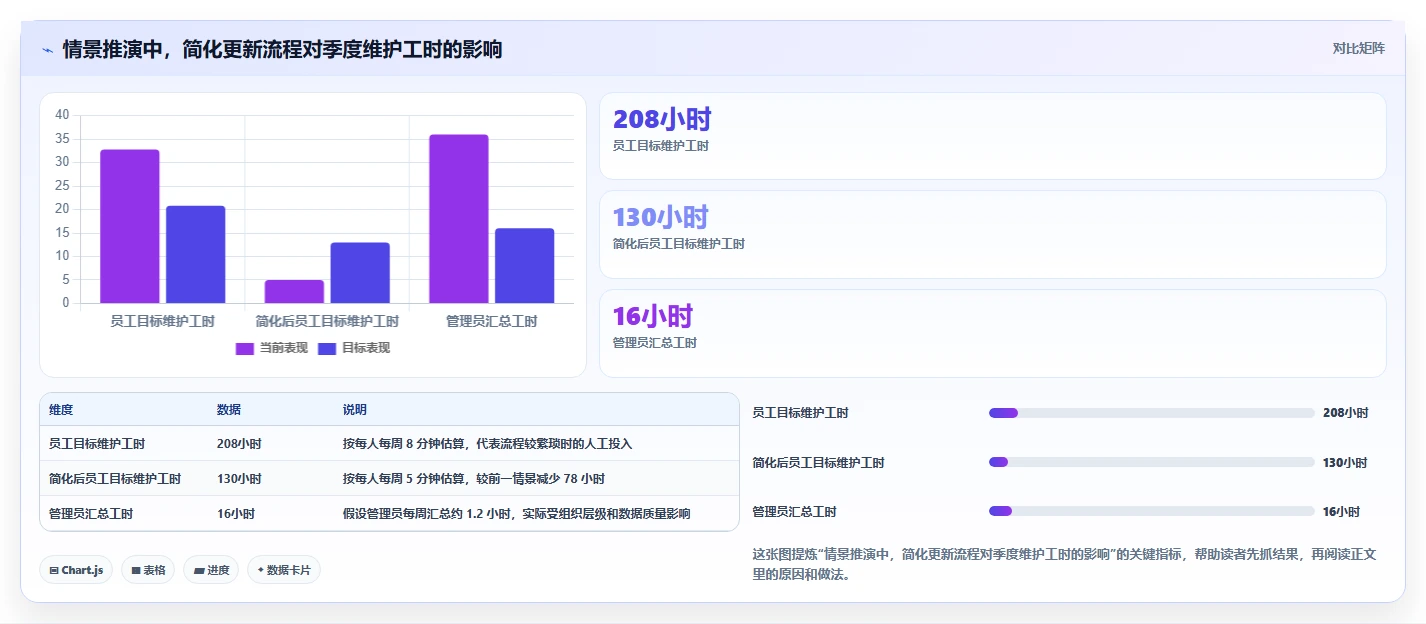Click the progress list label 员工目标维护工时
1426x624 pixels.
point(800,413)
